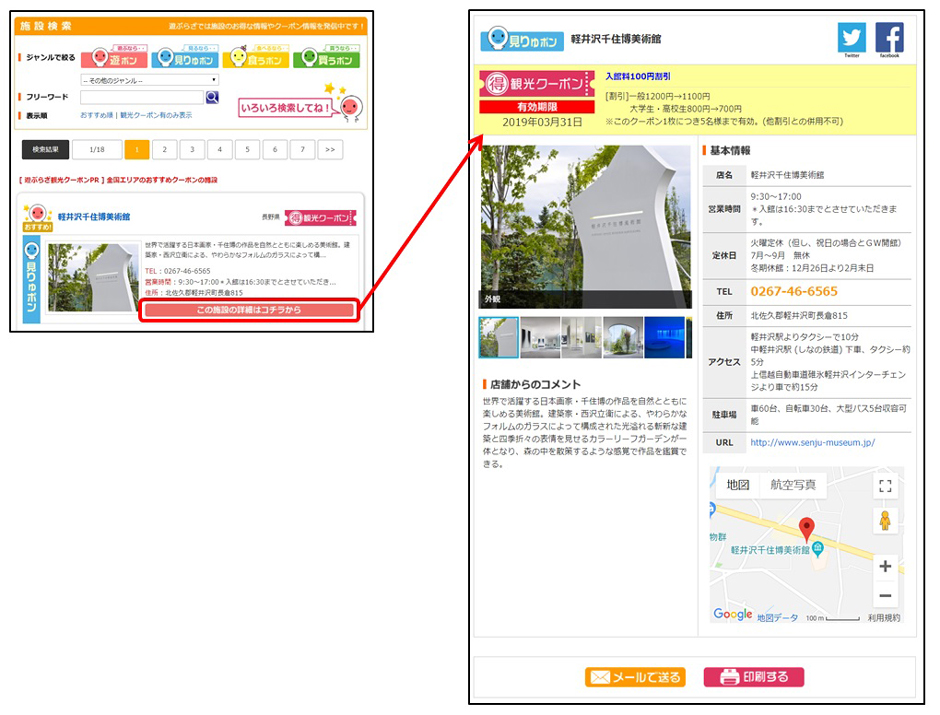Click the Facebook share icon

click(x=889, y=38)
